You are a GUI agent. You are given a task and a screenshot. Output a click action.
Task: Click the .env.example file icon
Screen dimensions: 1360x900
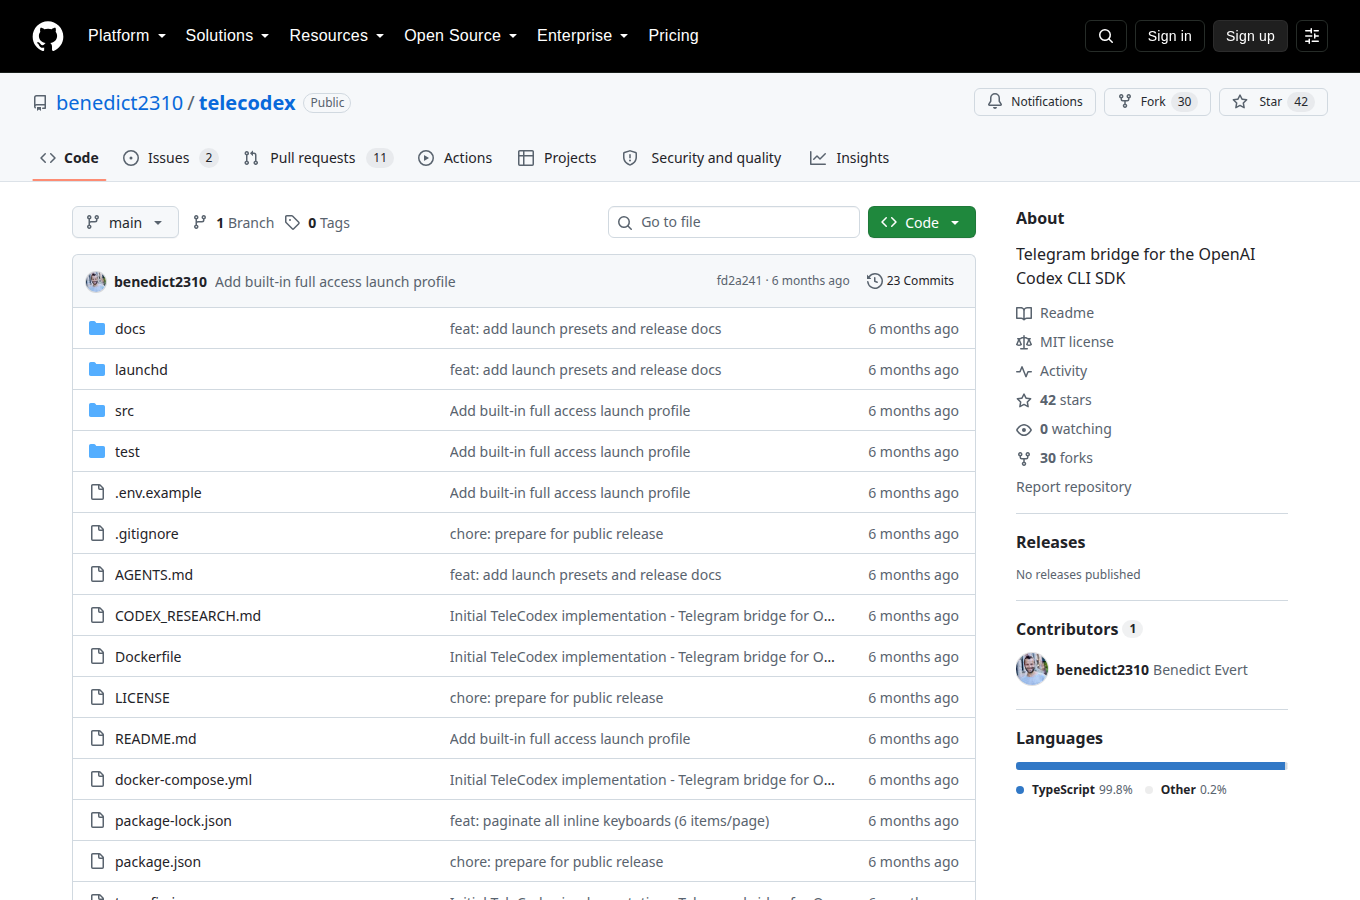(x=97, y=492)
